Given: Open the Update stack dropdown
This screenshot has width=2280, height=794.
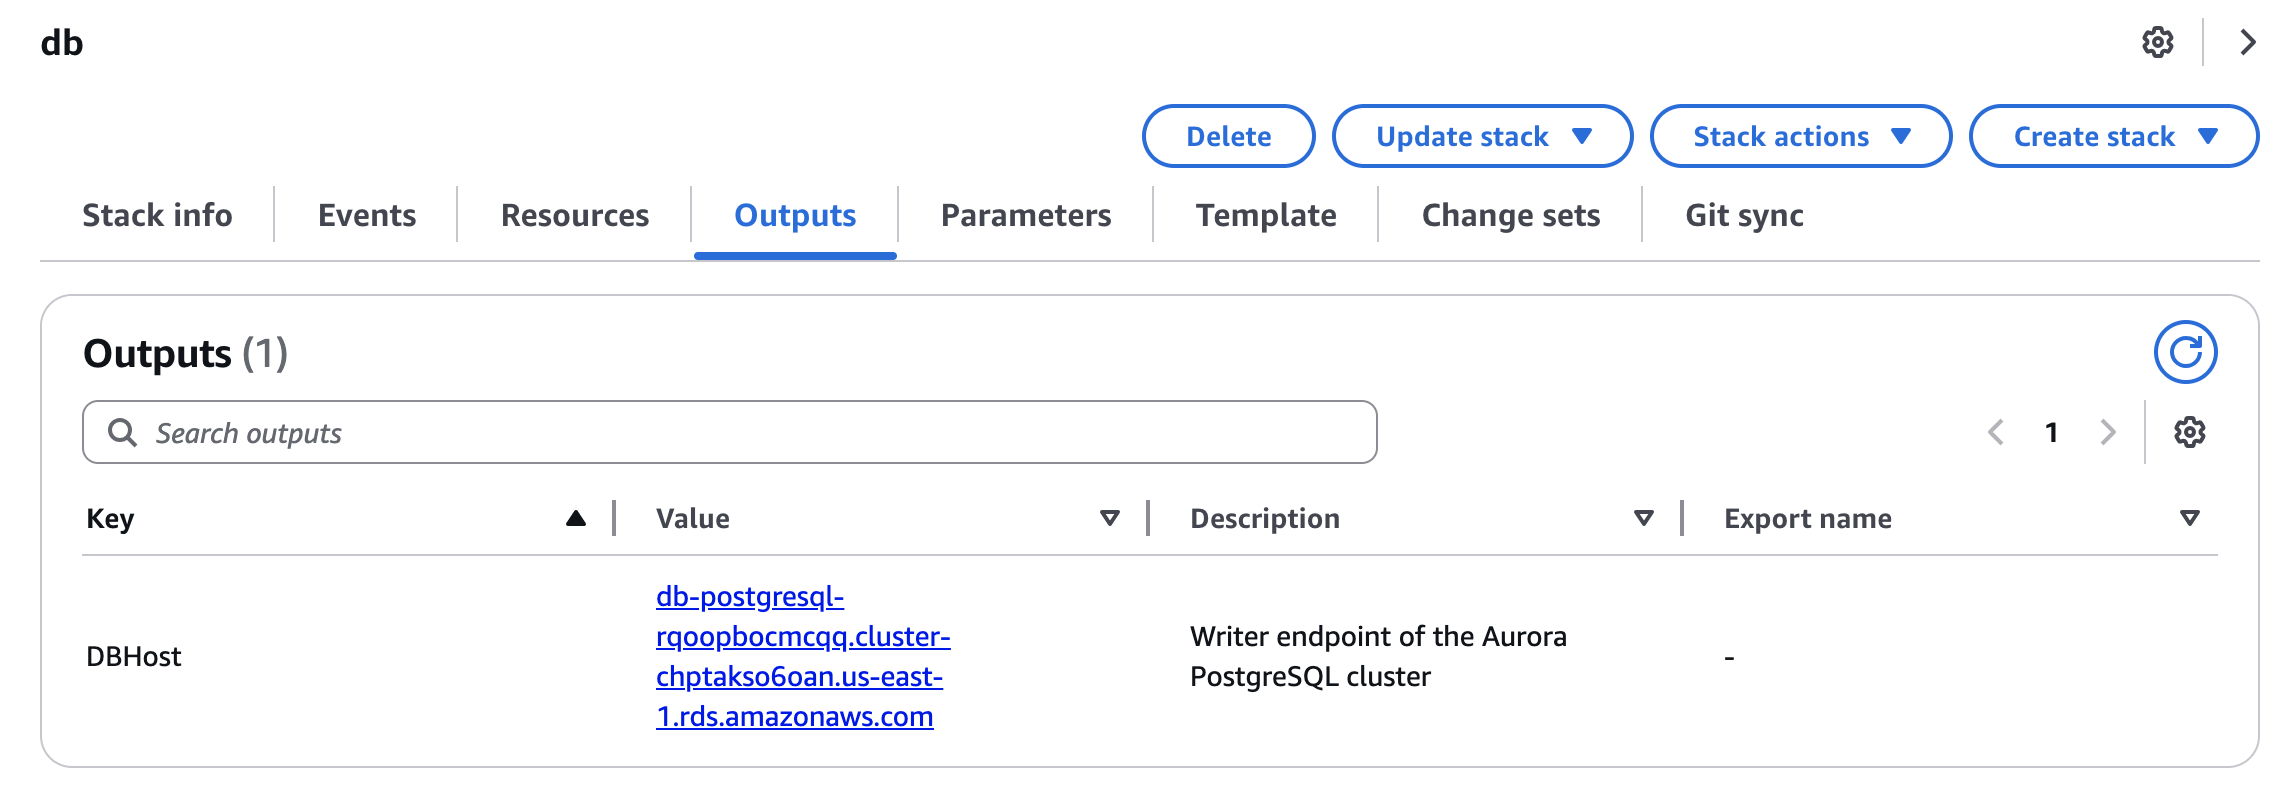Looking at the screenshot, I should [x=1482, y=136].
